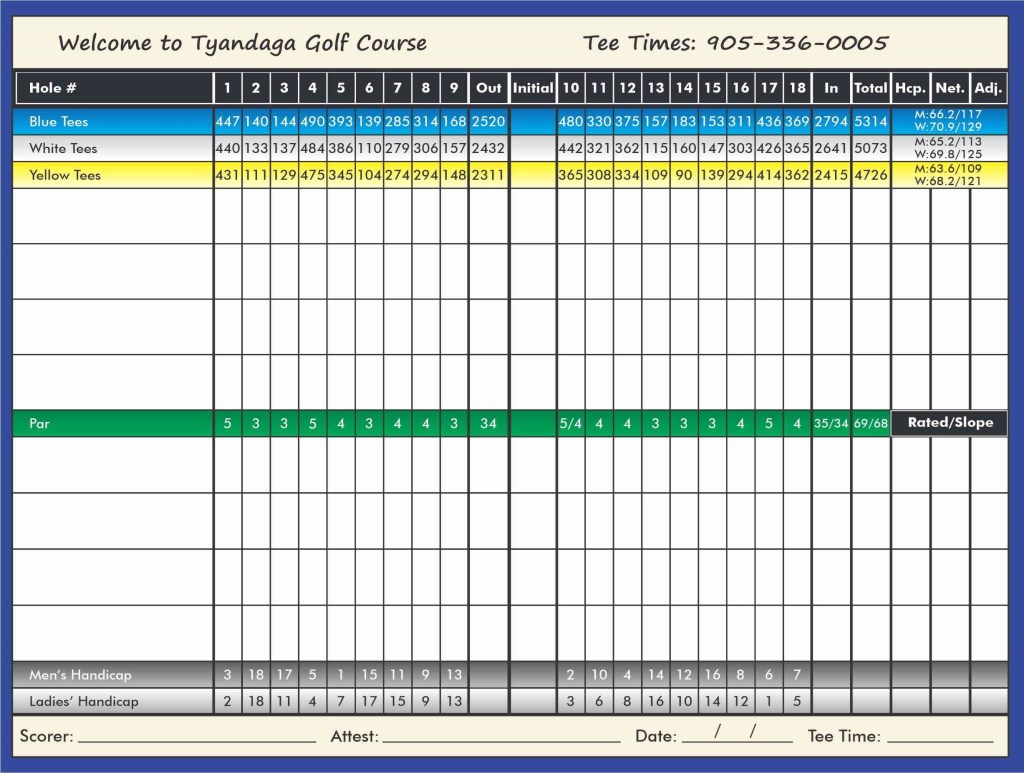Select the 'Hcp.' column header
The width and height of the screenshot is (1024, 773).
910,87
